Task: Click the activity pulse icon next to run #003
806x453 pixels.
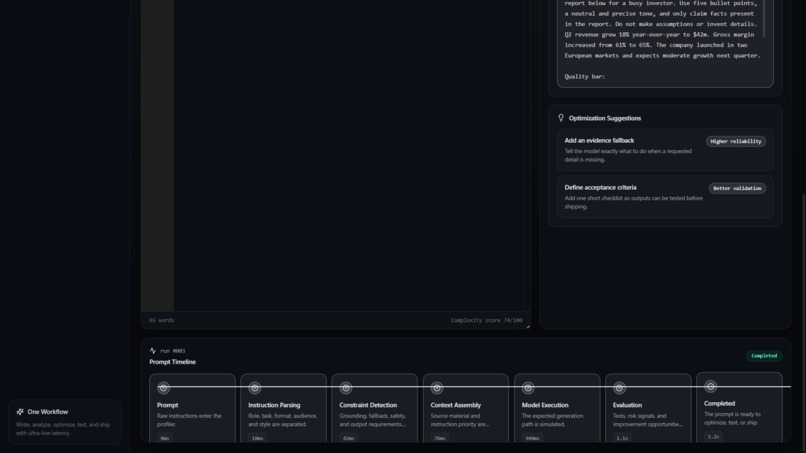Action: [x=153, y=351]
